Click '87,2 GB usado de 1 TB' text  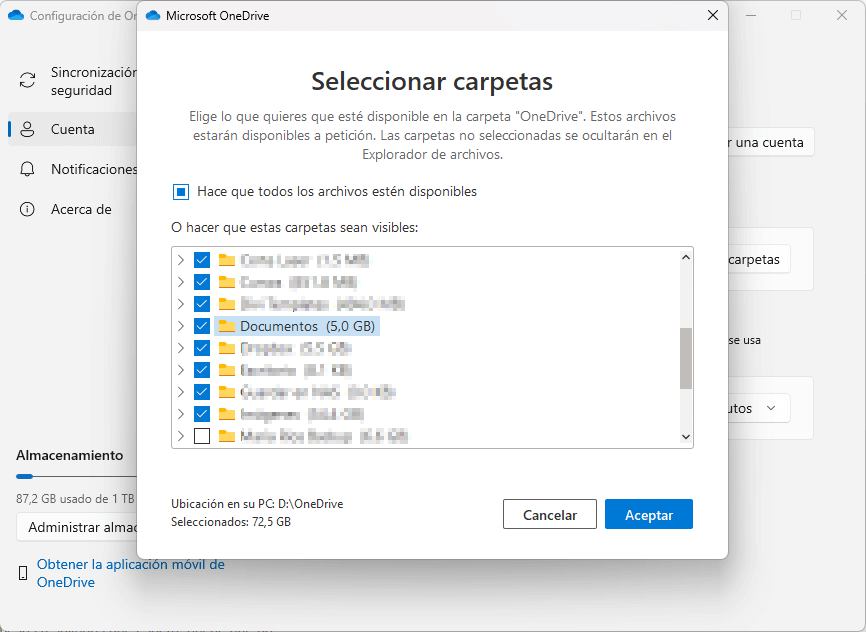(75, 499)
